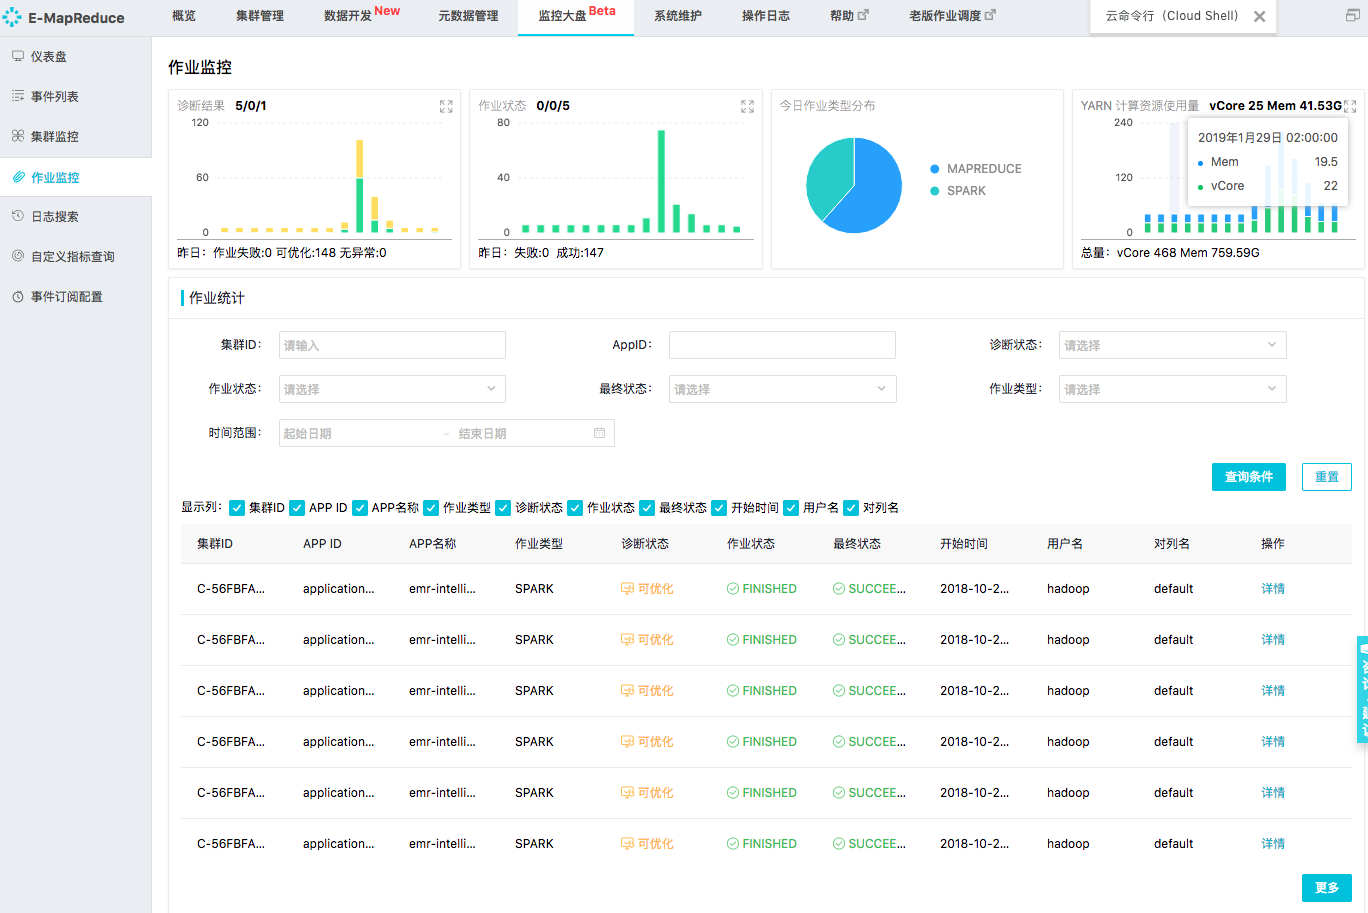Uncheck the APP ID column checkbox

297,508
